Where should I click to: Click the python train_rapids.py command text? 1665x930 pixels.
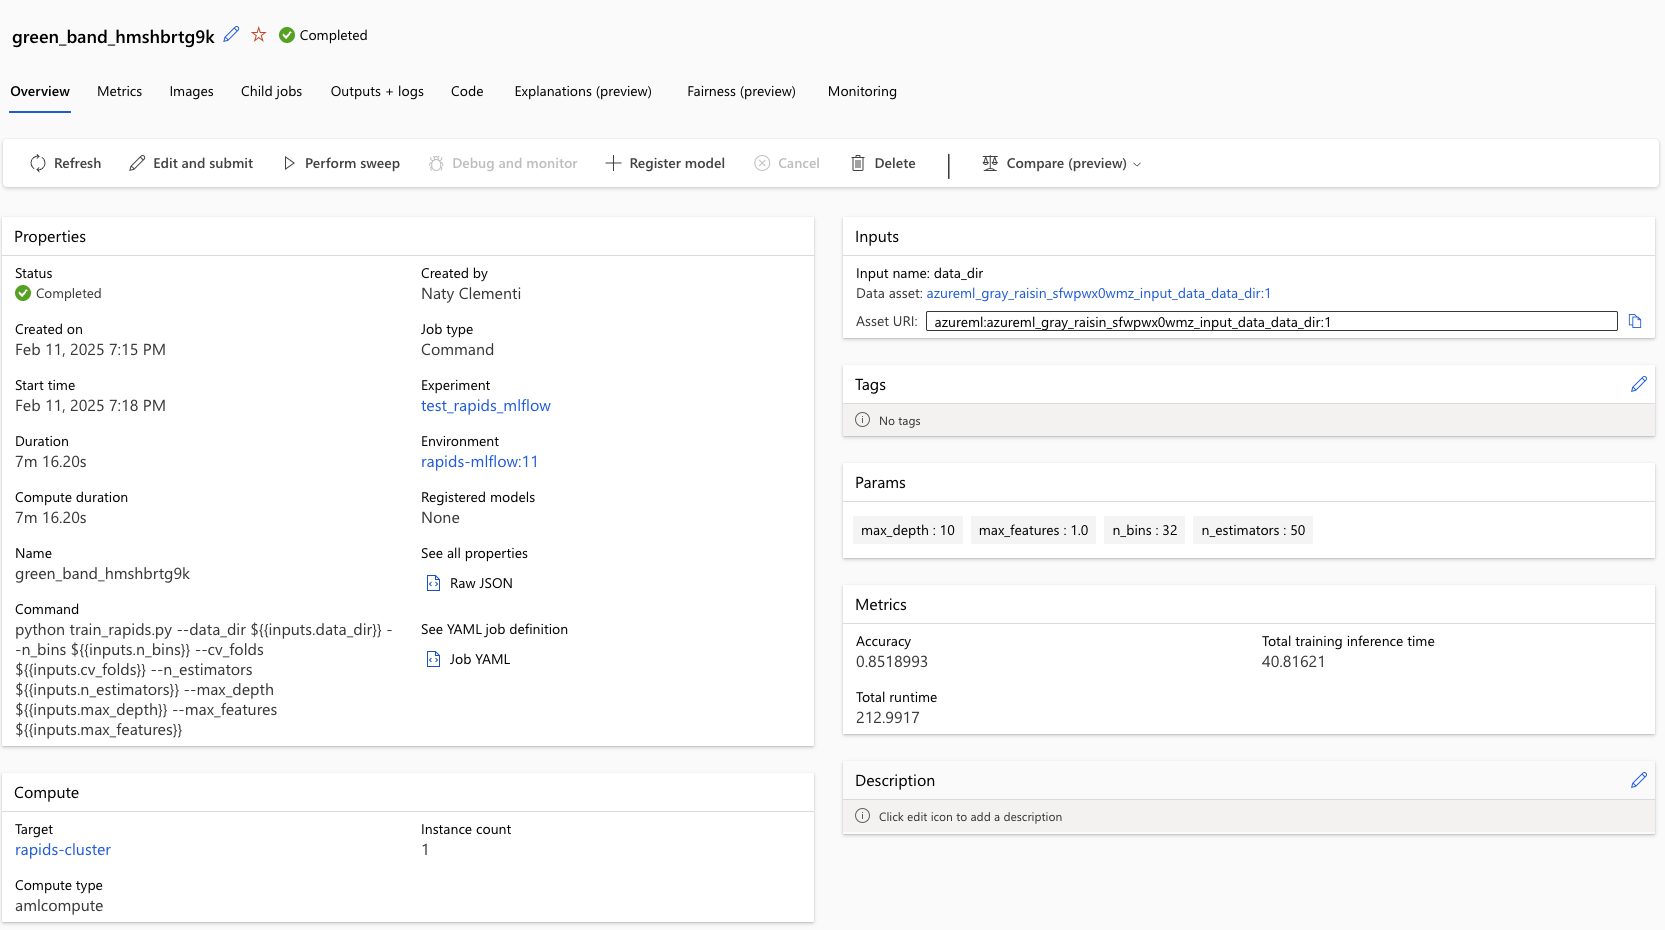click(203, 679)
